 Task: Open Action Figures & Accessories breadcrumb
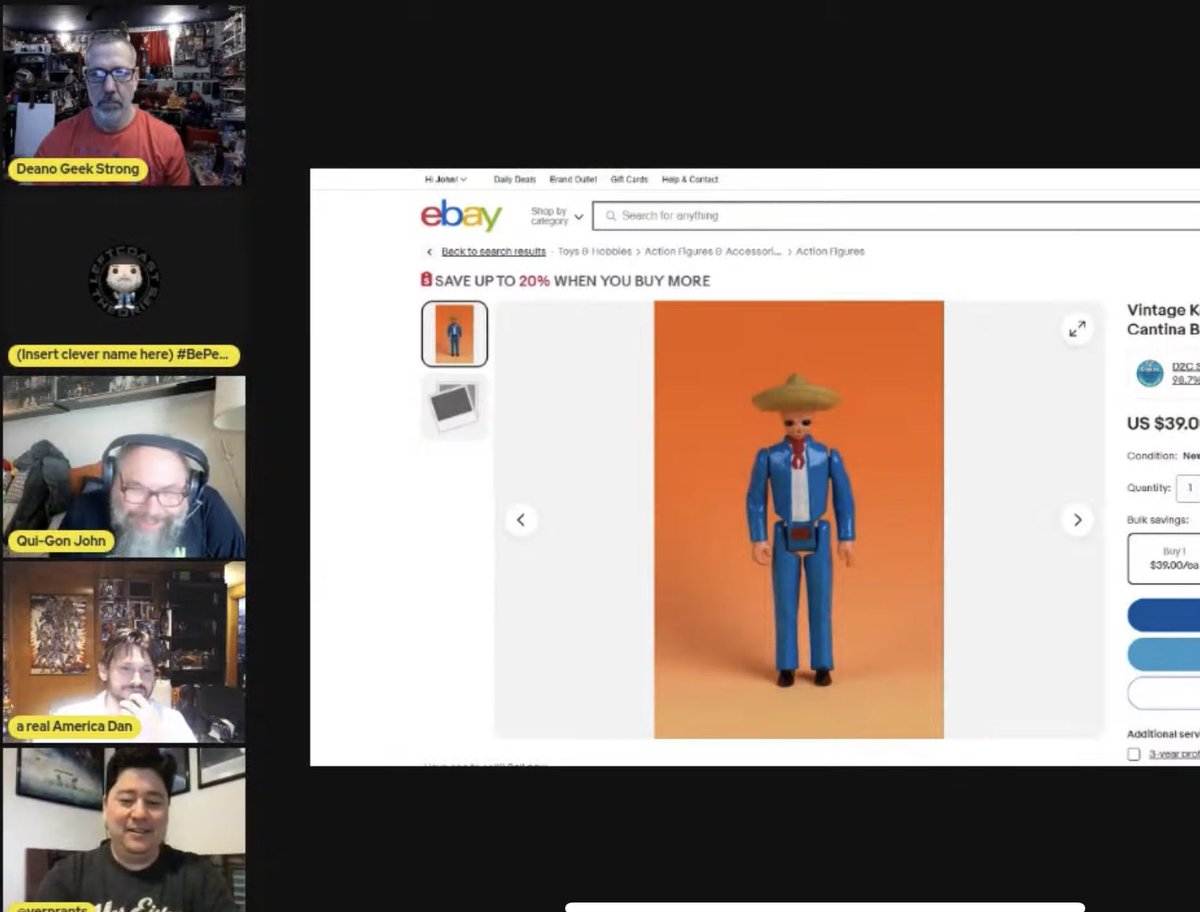click(712, 251)
